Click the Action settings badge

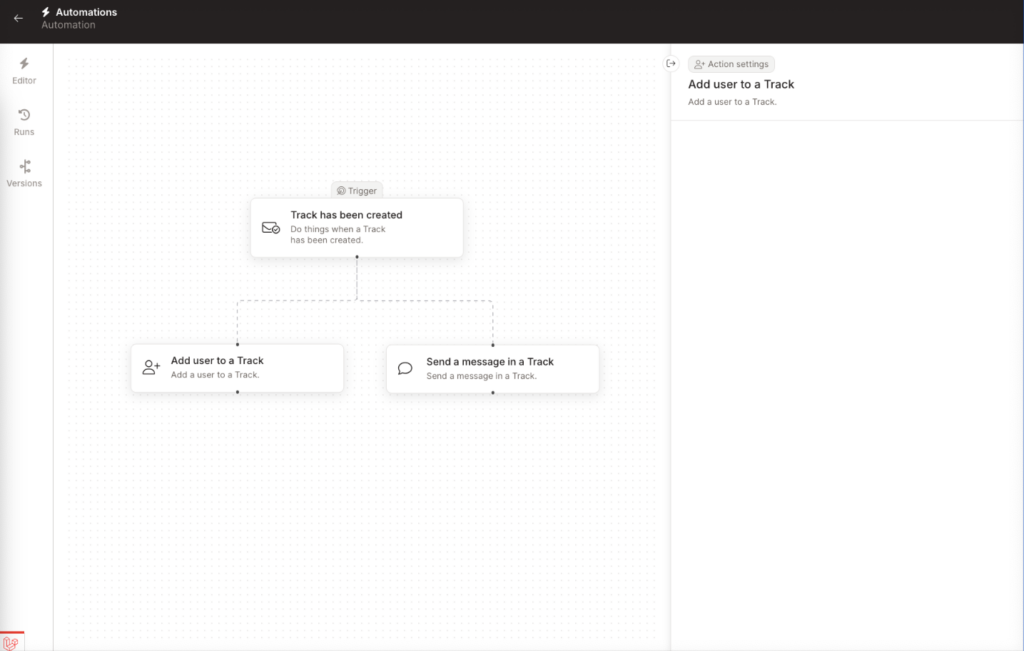[731, 64]
